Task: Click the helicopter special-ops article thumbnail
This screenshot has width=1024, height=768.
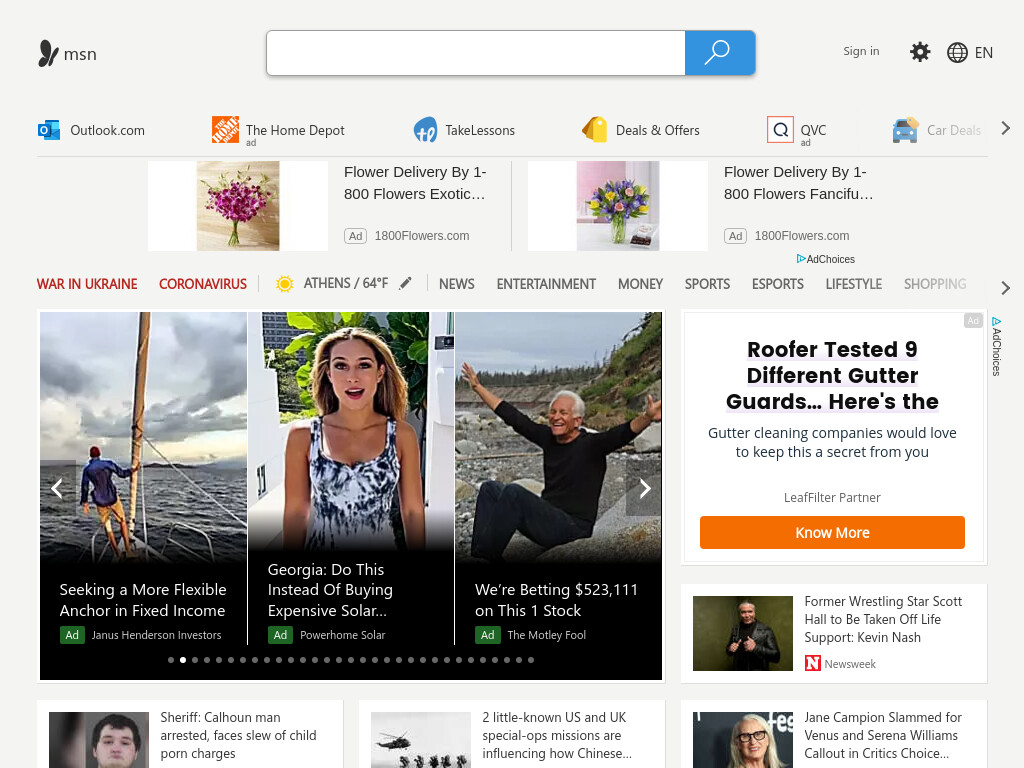Action: click(x=421, y=740)
